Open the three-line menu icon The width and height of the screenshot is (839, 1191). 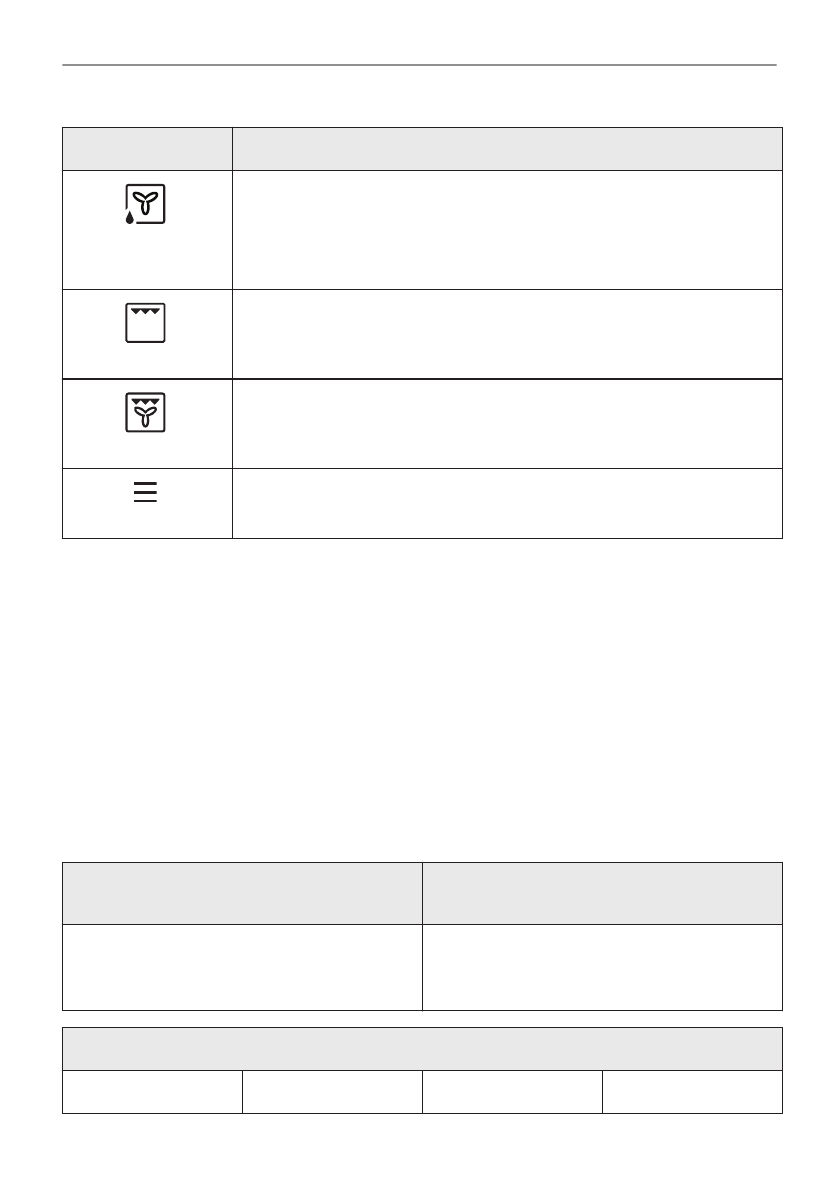(146, 493)
